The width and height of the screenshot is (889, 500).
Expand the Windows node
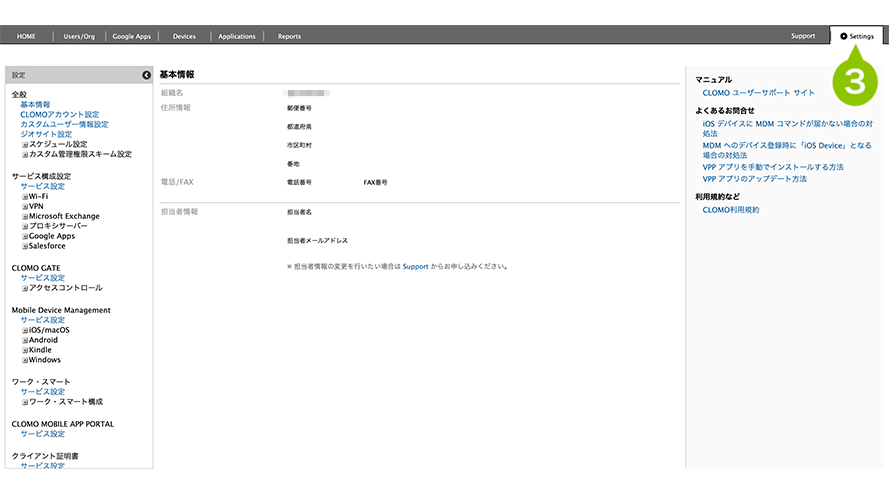tap(25, 360)
